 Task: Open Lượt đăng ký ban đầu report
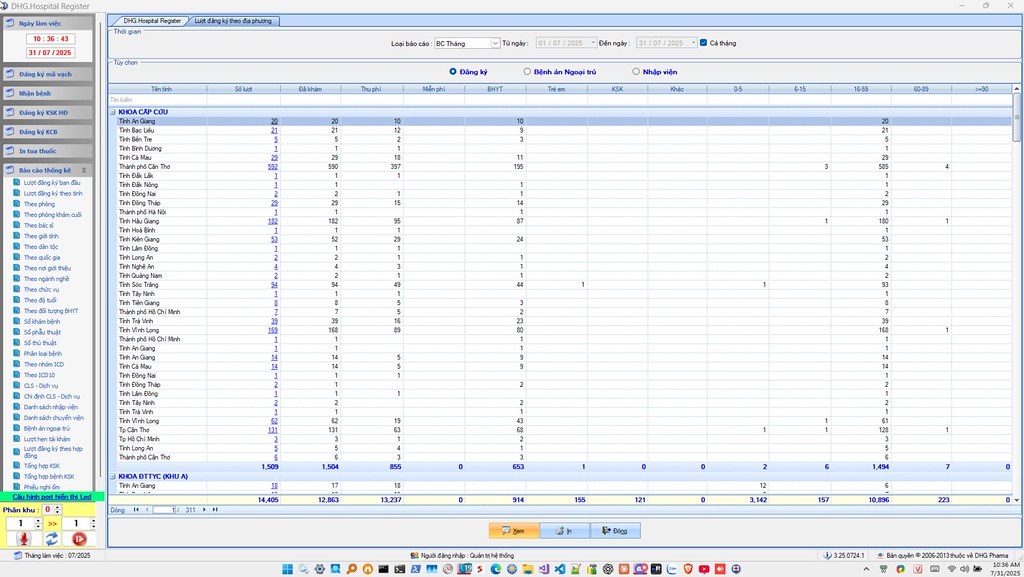[52, 183]
